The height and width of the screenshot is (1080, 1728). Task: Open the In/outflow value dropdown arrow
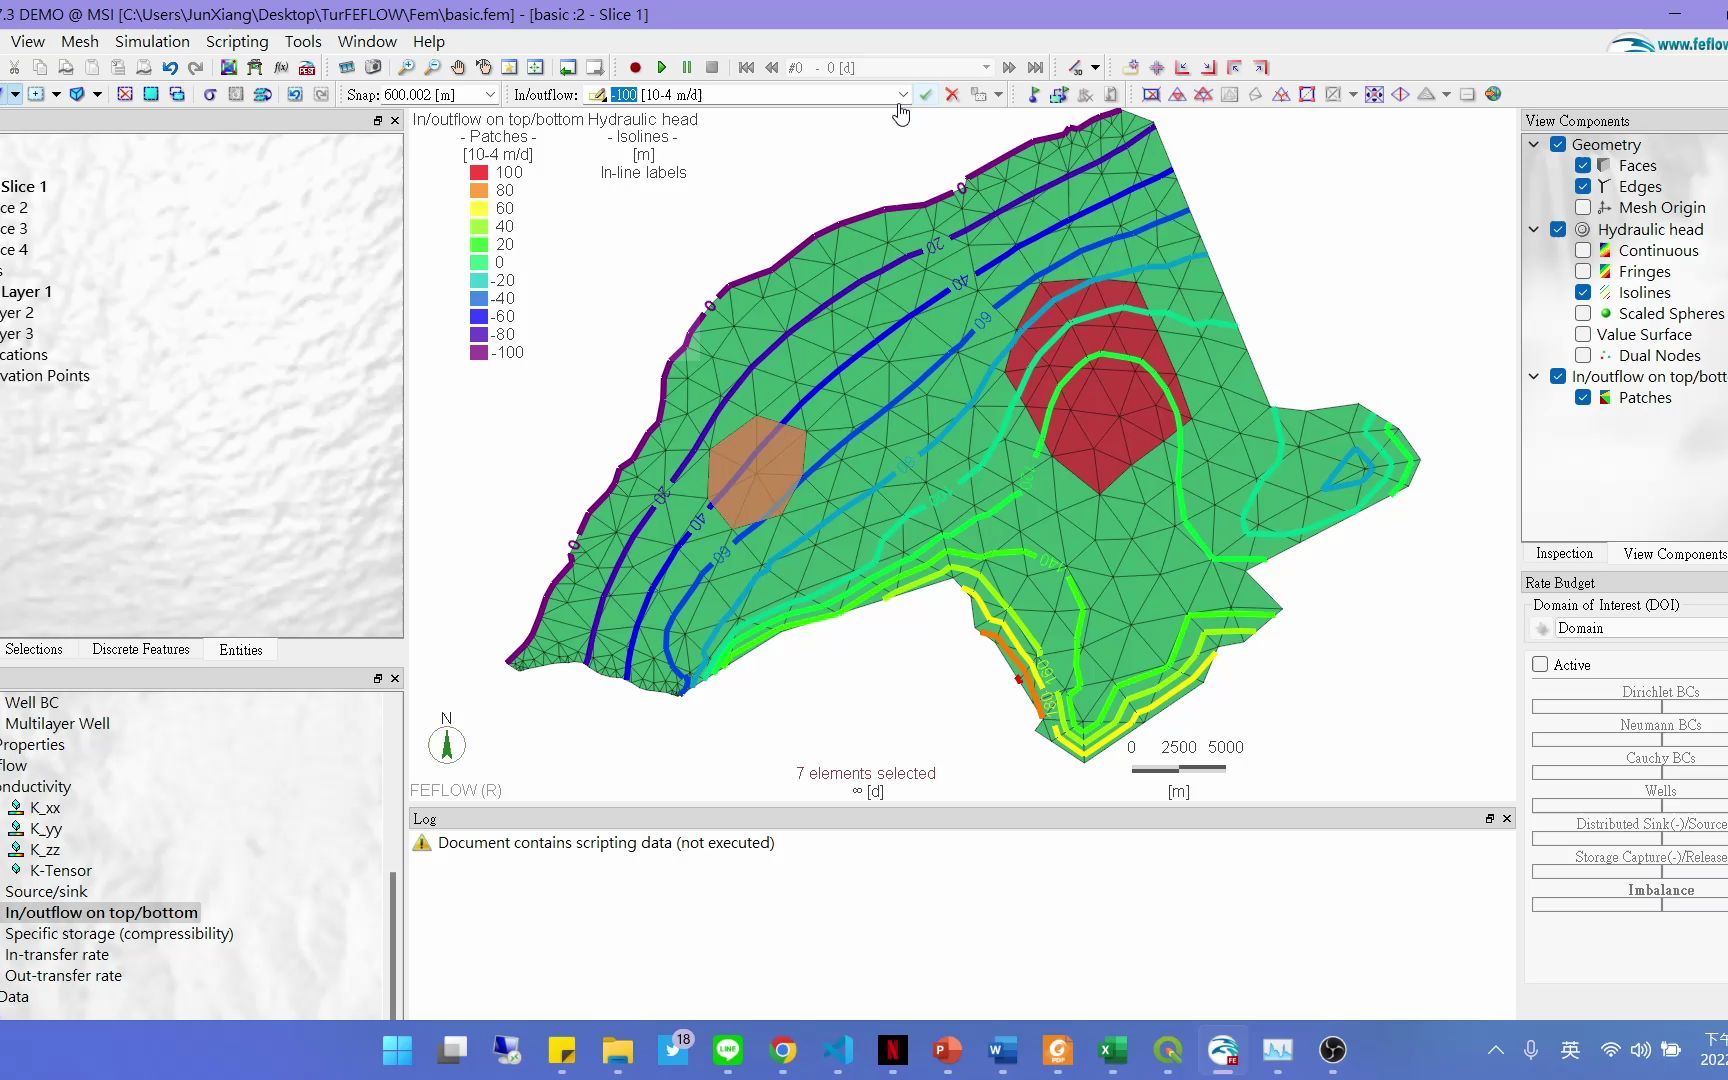(x=903, y=94)
